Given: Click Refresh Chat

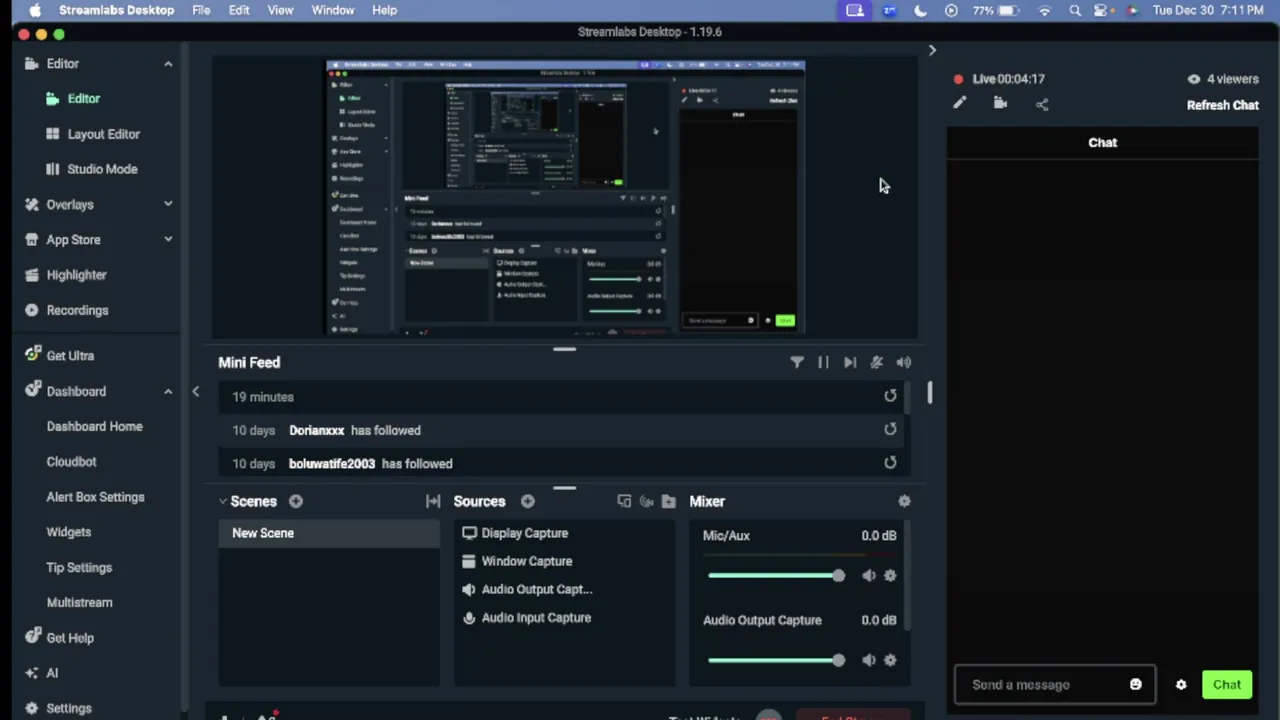Looking at the screenshot, I should 1222,105.
